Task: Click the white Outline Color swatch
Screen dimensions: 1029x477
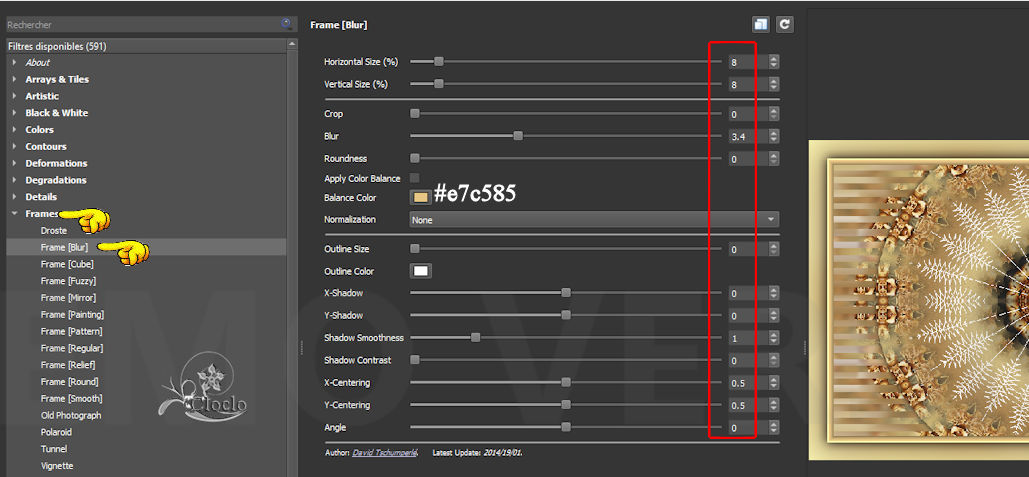Action: click(x=420, y=271)
